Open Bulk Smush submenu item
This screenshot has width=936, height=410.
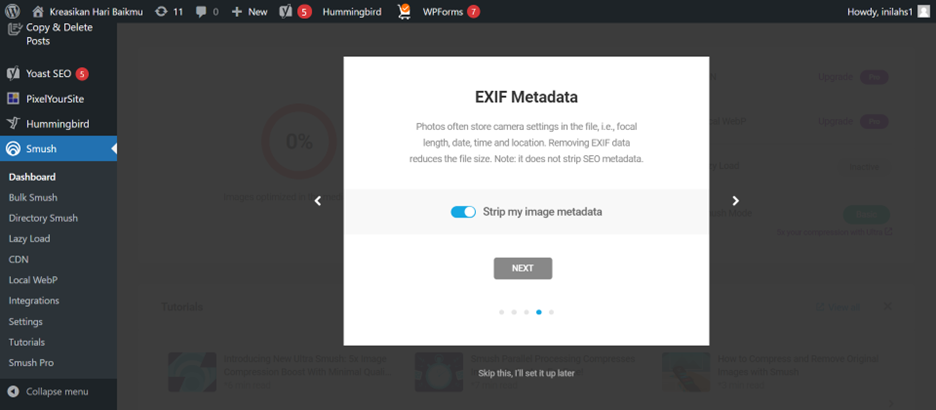pyautogui.click(x=33, y=198)
